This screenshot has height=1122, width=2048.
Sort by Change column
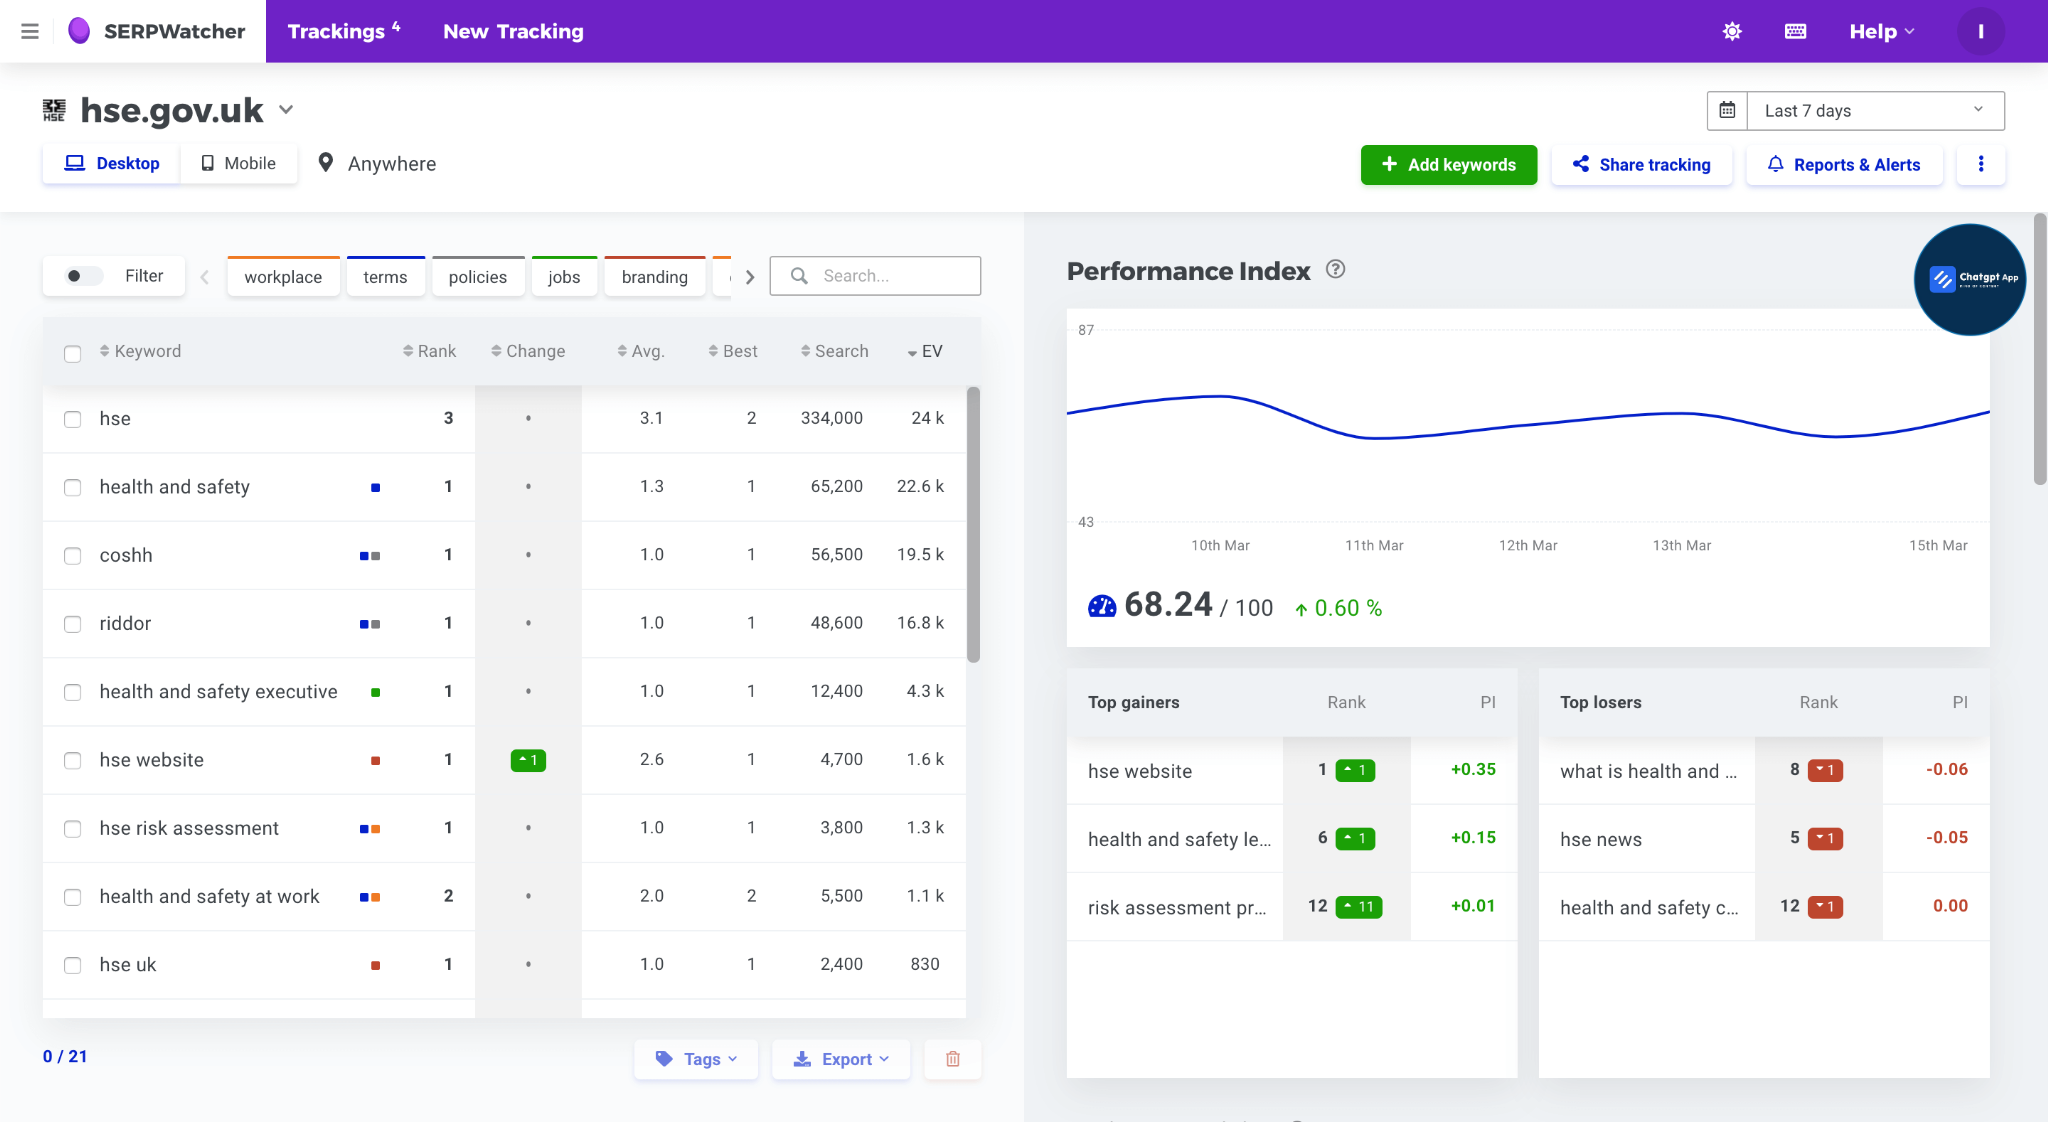[528, 351]
